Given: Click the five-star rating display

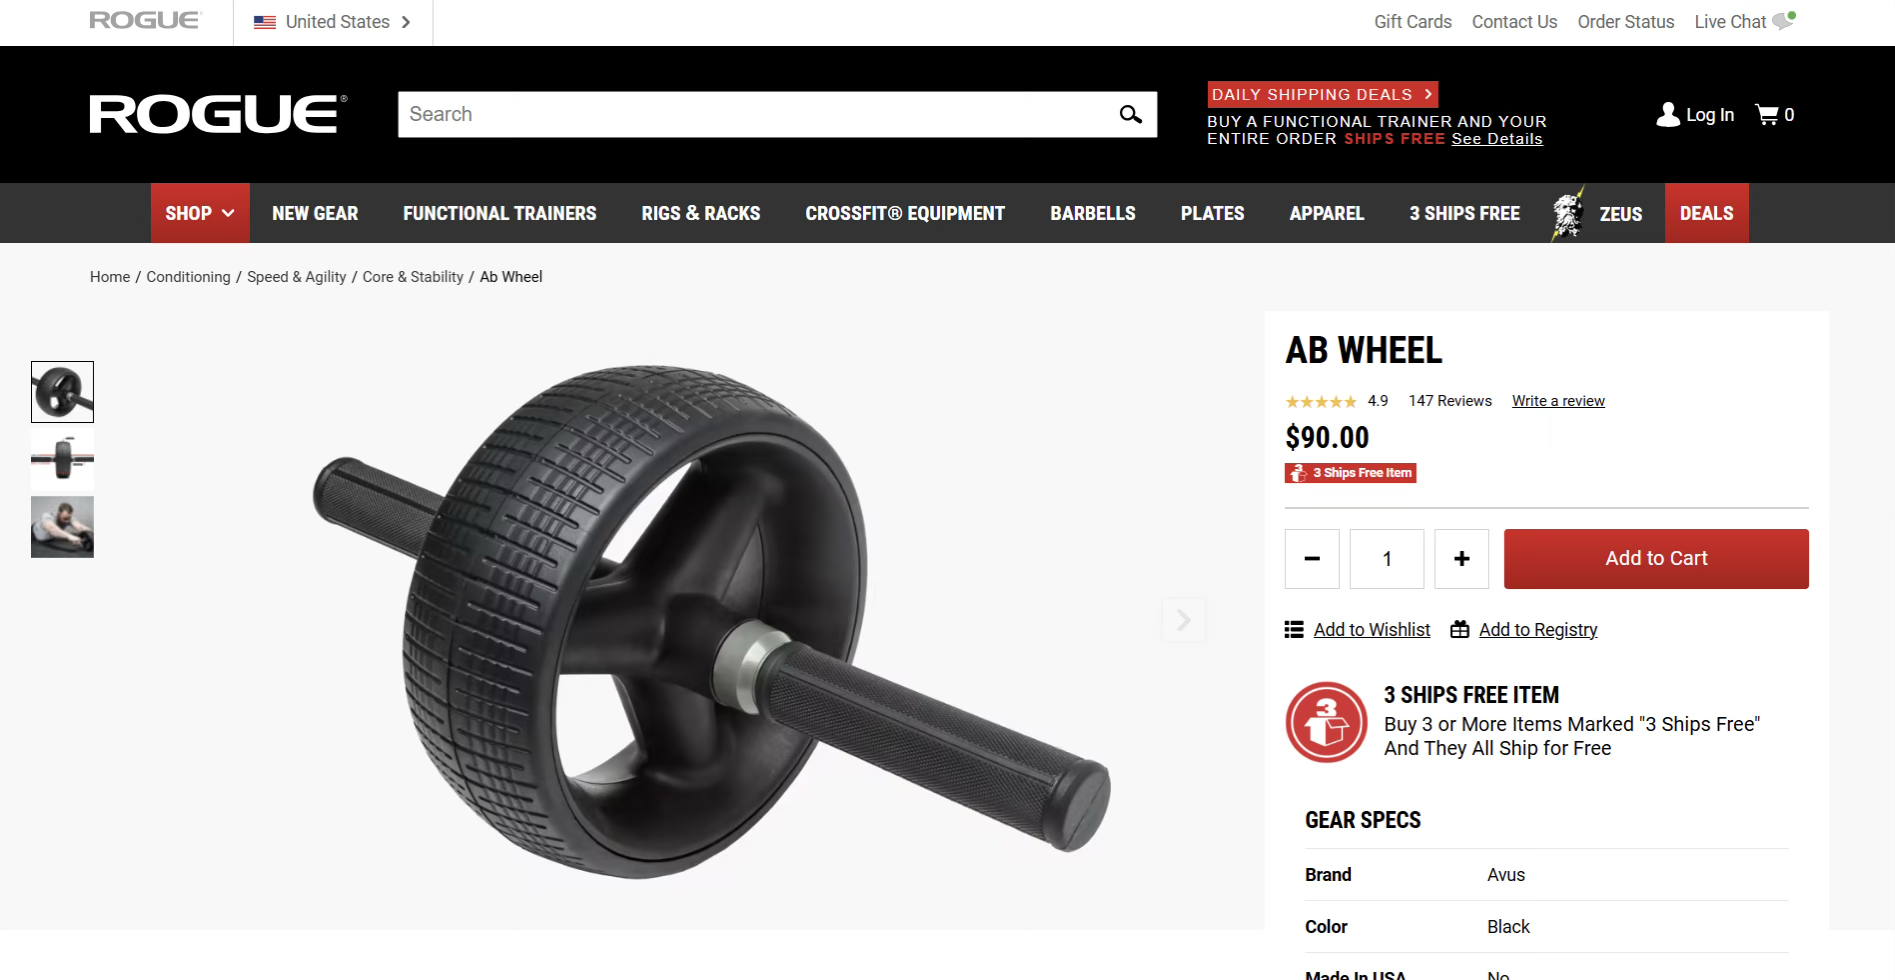Looking at the screenshot, I should click(1320, 402).
